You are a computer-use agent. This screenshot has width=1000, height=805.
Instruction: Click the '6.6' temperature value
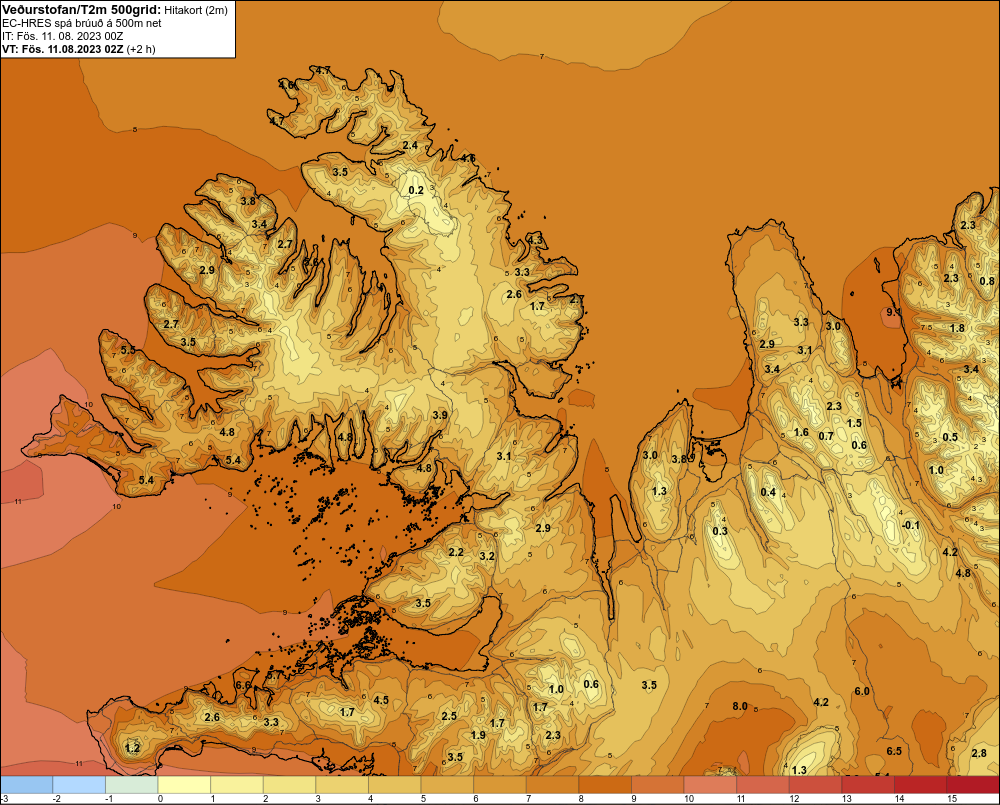[243, 685]
